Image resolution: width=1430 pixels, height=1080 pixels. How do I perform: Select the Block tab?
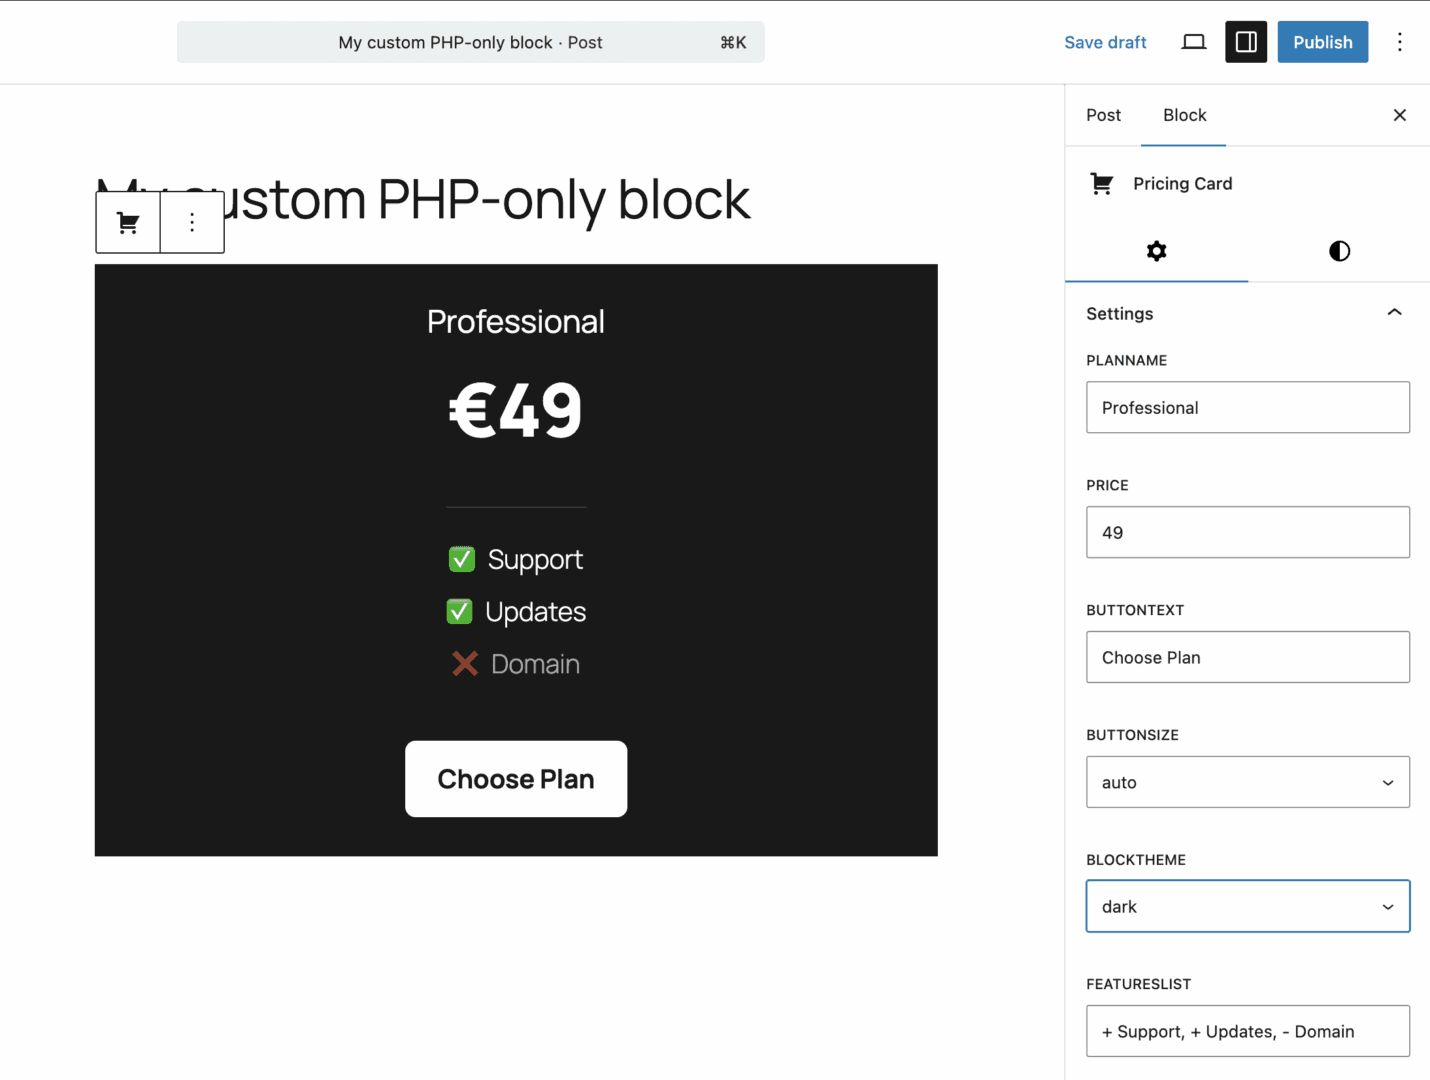tap(1184, 115)
